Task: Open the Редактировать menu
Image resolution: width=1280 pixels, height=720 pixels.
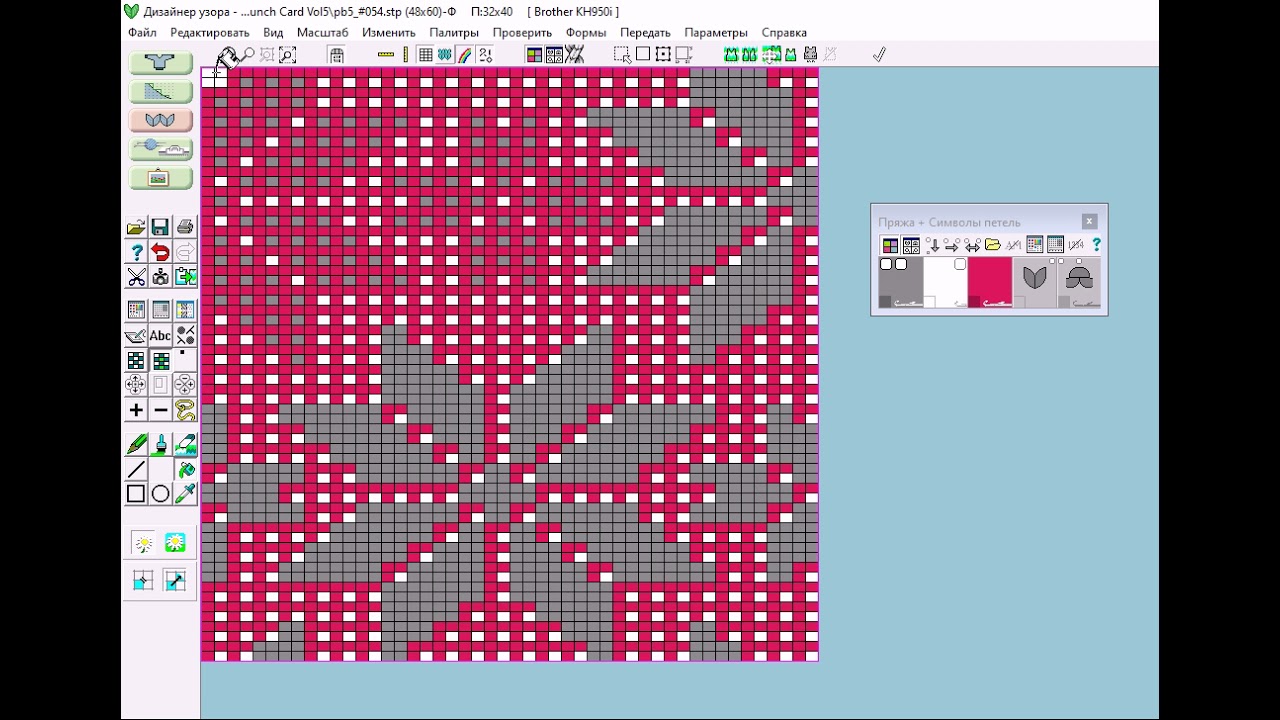Action: pos(209,33)
